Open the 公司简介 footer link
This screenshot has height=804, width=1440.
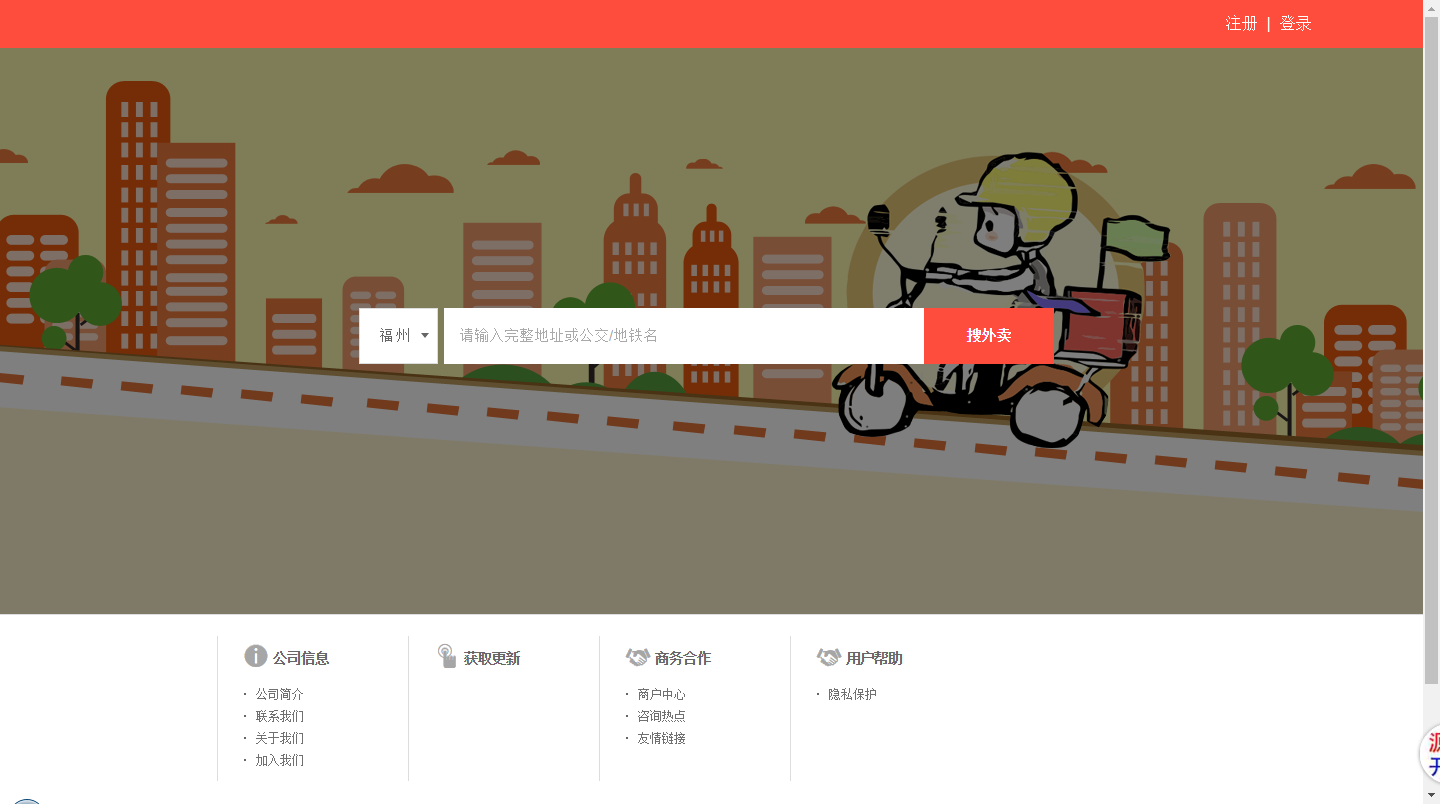(x=279, y=694)
